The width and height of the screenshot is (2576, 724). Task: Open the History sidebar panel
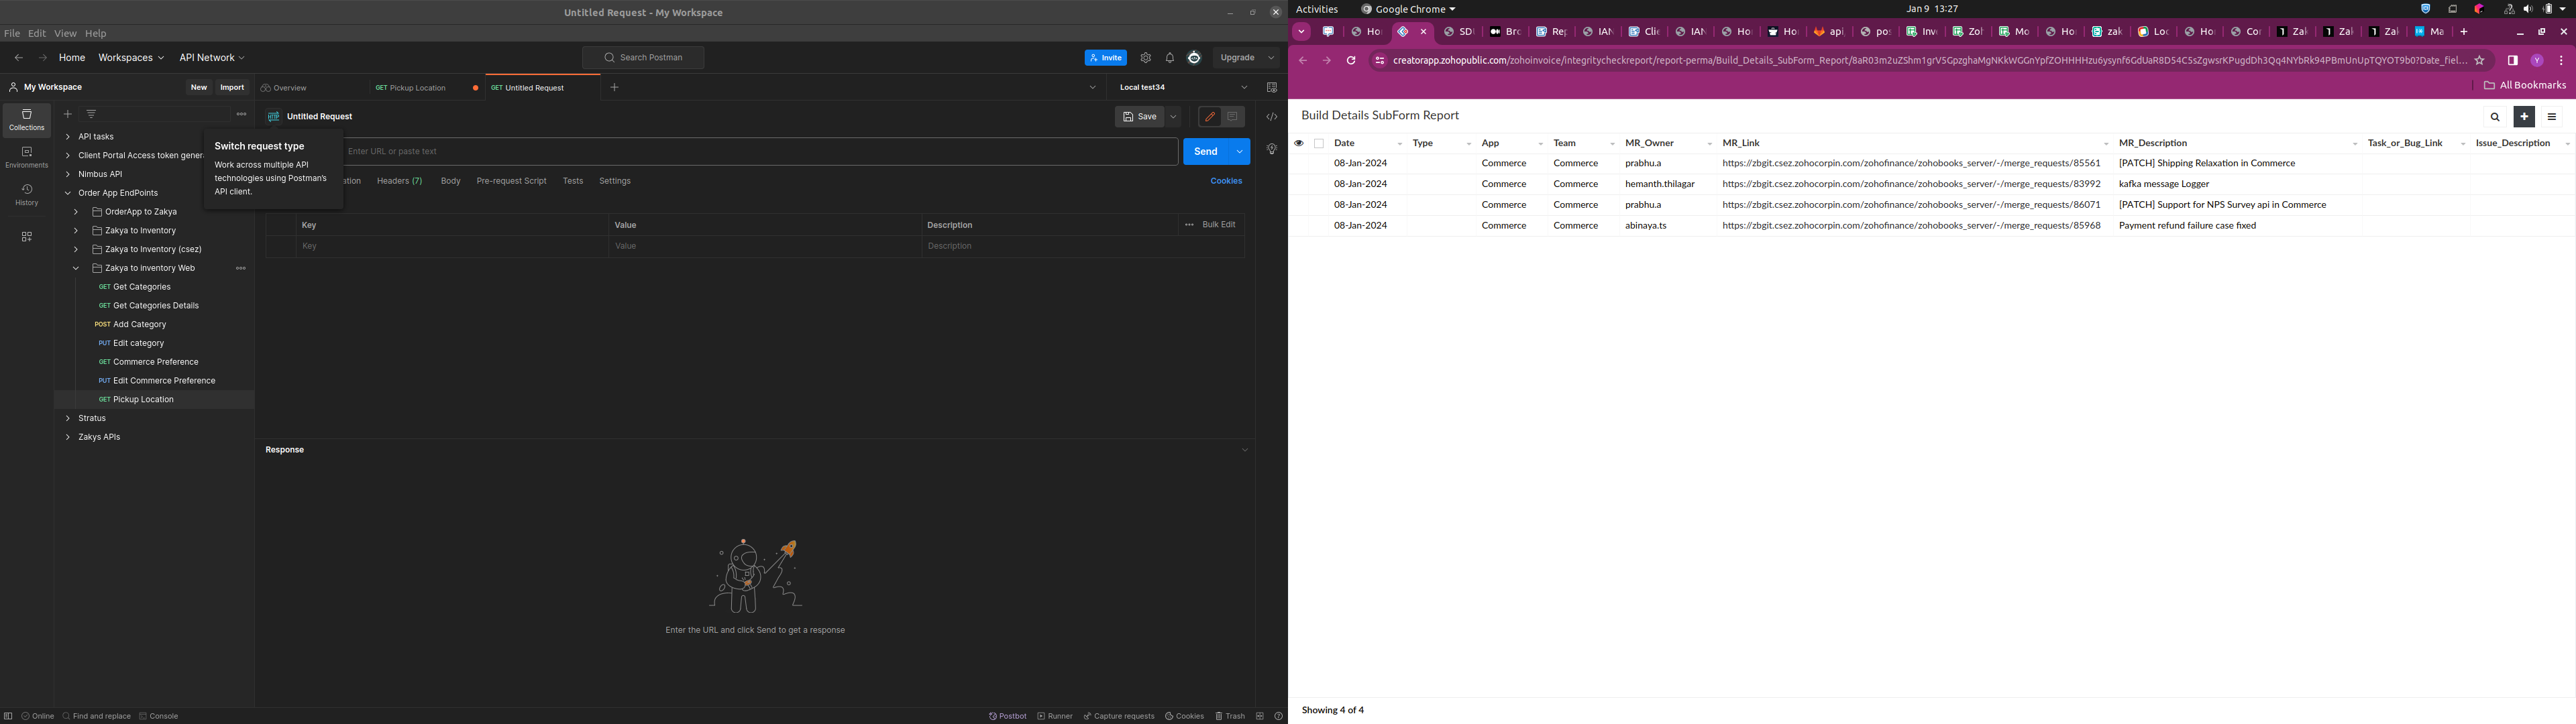(x=26, y=195)
